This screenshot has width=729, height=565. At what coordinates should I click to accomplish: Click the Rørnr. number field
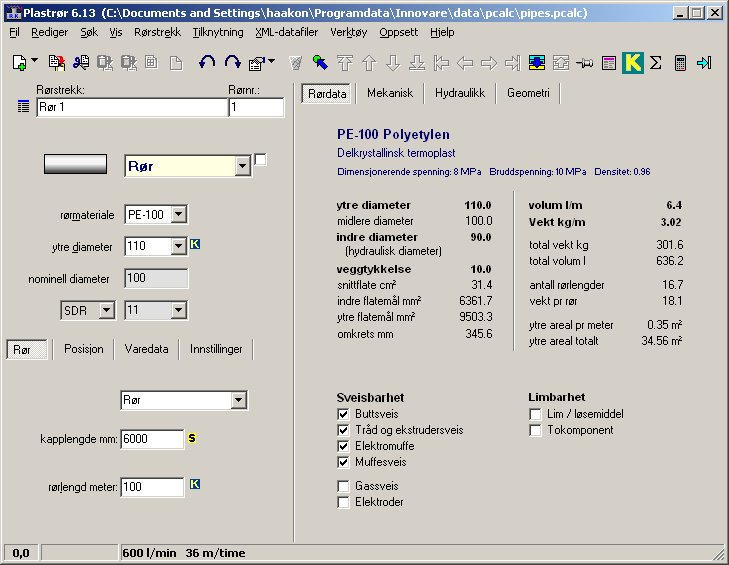tap(256, 107)
